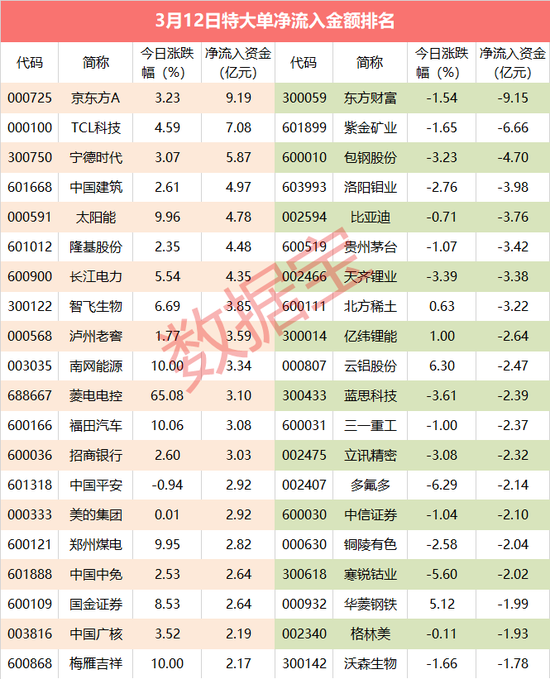Select 比亚迪 stock name
The image size is (550, 679).
point(370,217)
